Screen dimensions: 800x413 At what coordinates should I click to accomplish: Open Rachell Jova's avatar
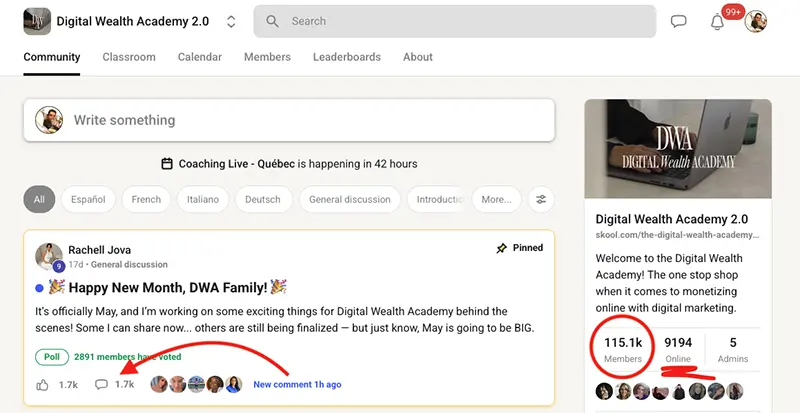(48, 256)
